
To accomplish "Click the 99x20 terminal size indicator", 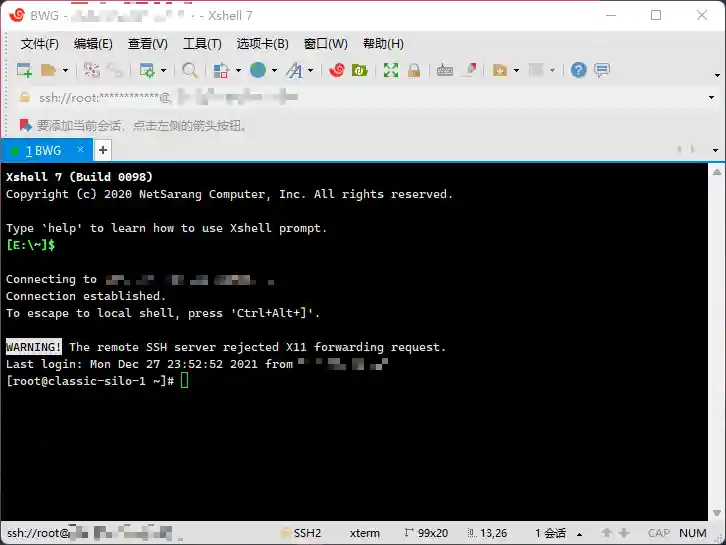I will point(426,533).
